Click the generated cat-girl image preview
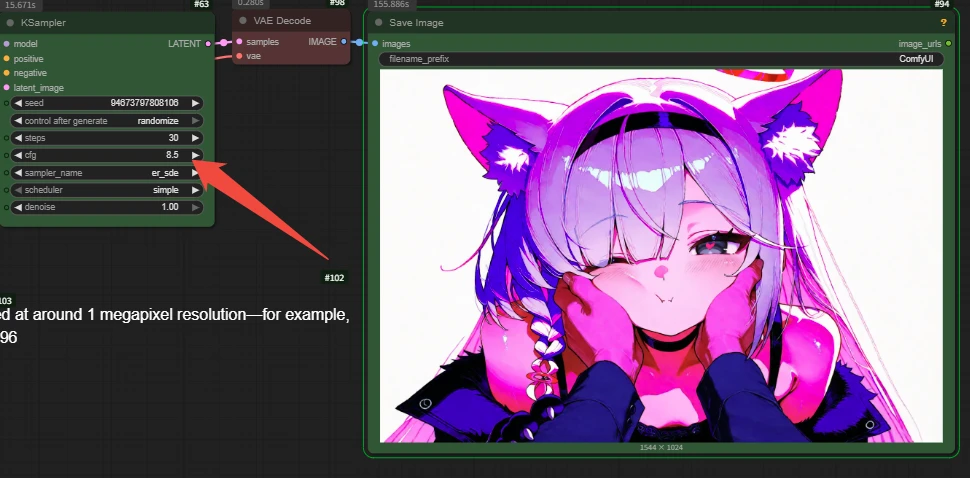 (660, 260)
